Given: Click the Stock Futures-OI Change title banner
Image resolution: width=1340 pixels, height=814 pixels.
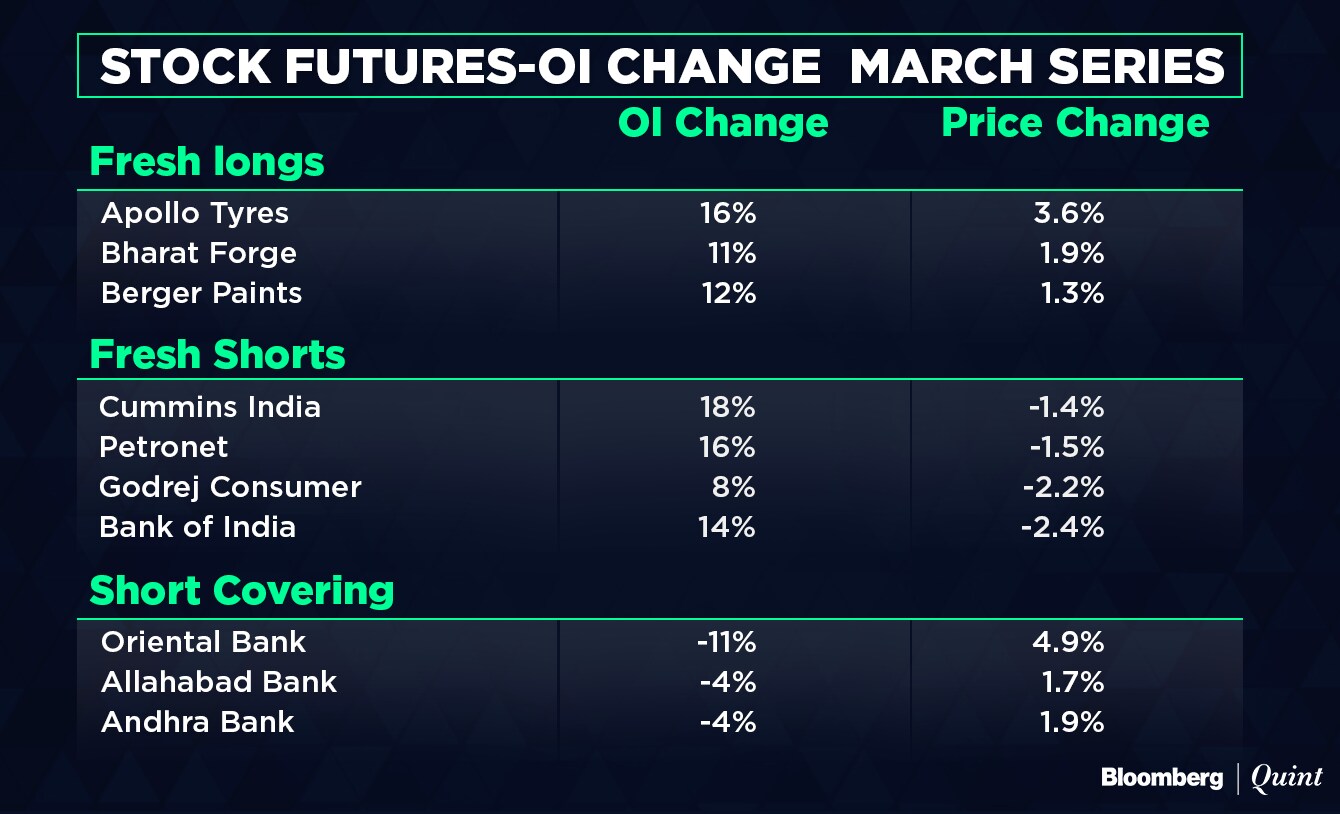Looking at the screenshot, I should [661, 66].
